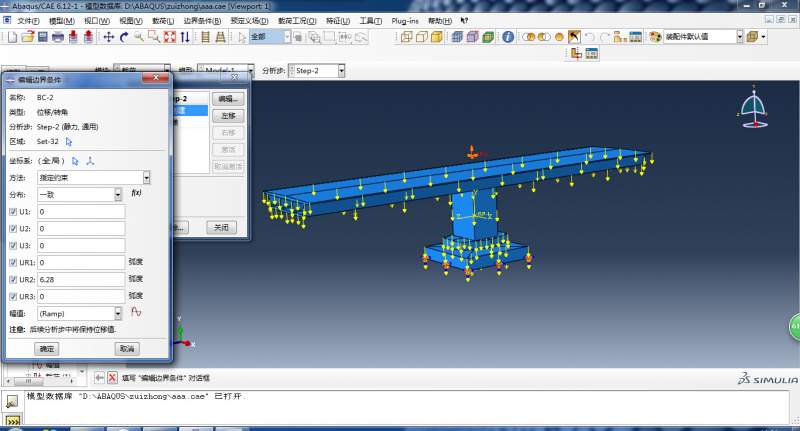Click 取消 in the edit BC dialog
The height and width of the screenshot is (431, 800).
(x=127, y=349)
